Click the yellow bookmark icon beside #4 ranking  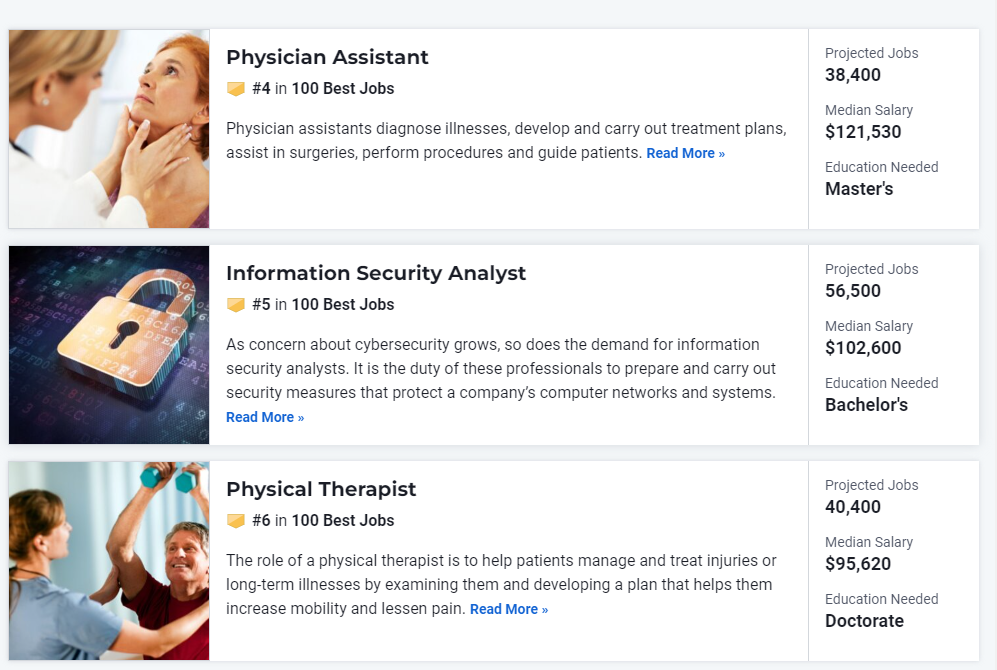coord(236,89)
